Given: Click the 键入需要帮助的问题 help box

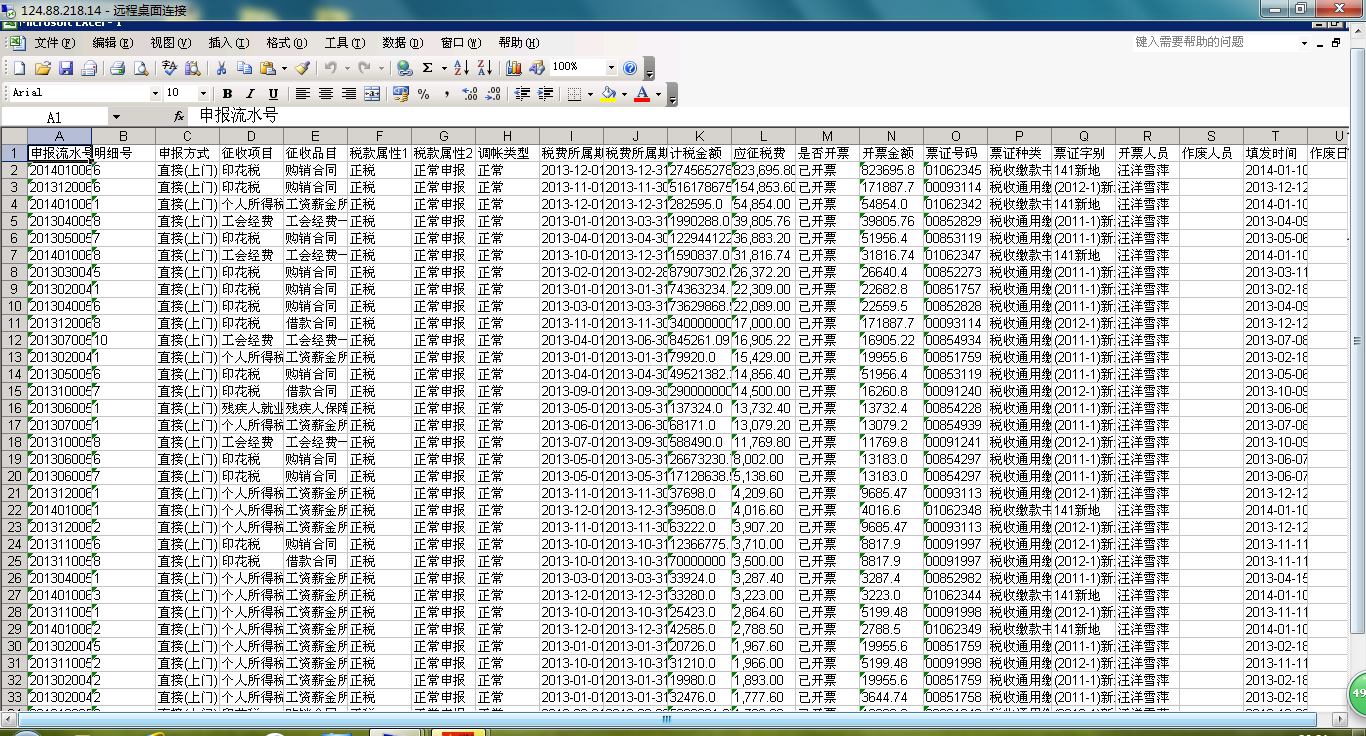Looking at the screenshot, I should pyautogui.click(x=1214, y=42).
